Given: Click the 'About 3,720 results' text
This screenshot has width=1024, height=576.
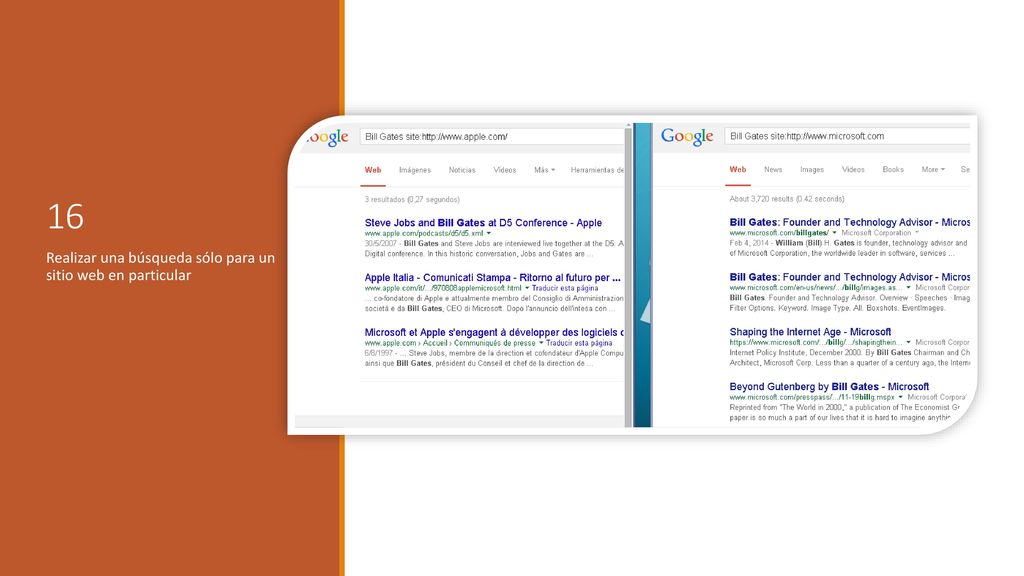Looking at the screenshot, I should (787, 199).
